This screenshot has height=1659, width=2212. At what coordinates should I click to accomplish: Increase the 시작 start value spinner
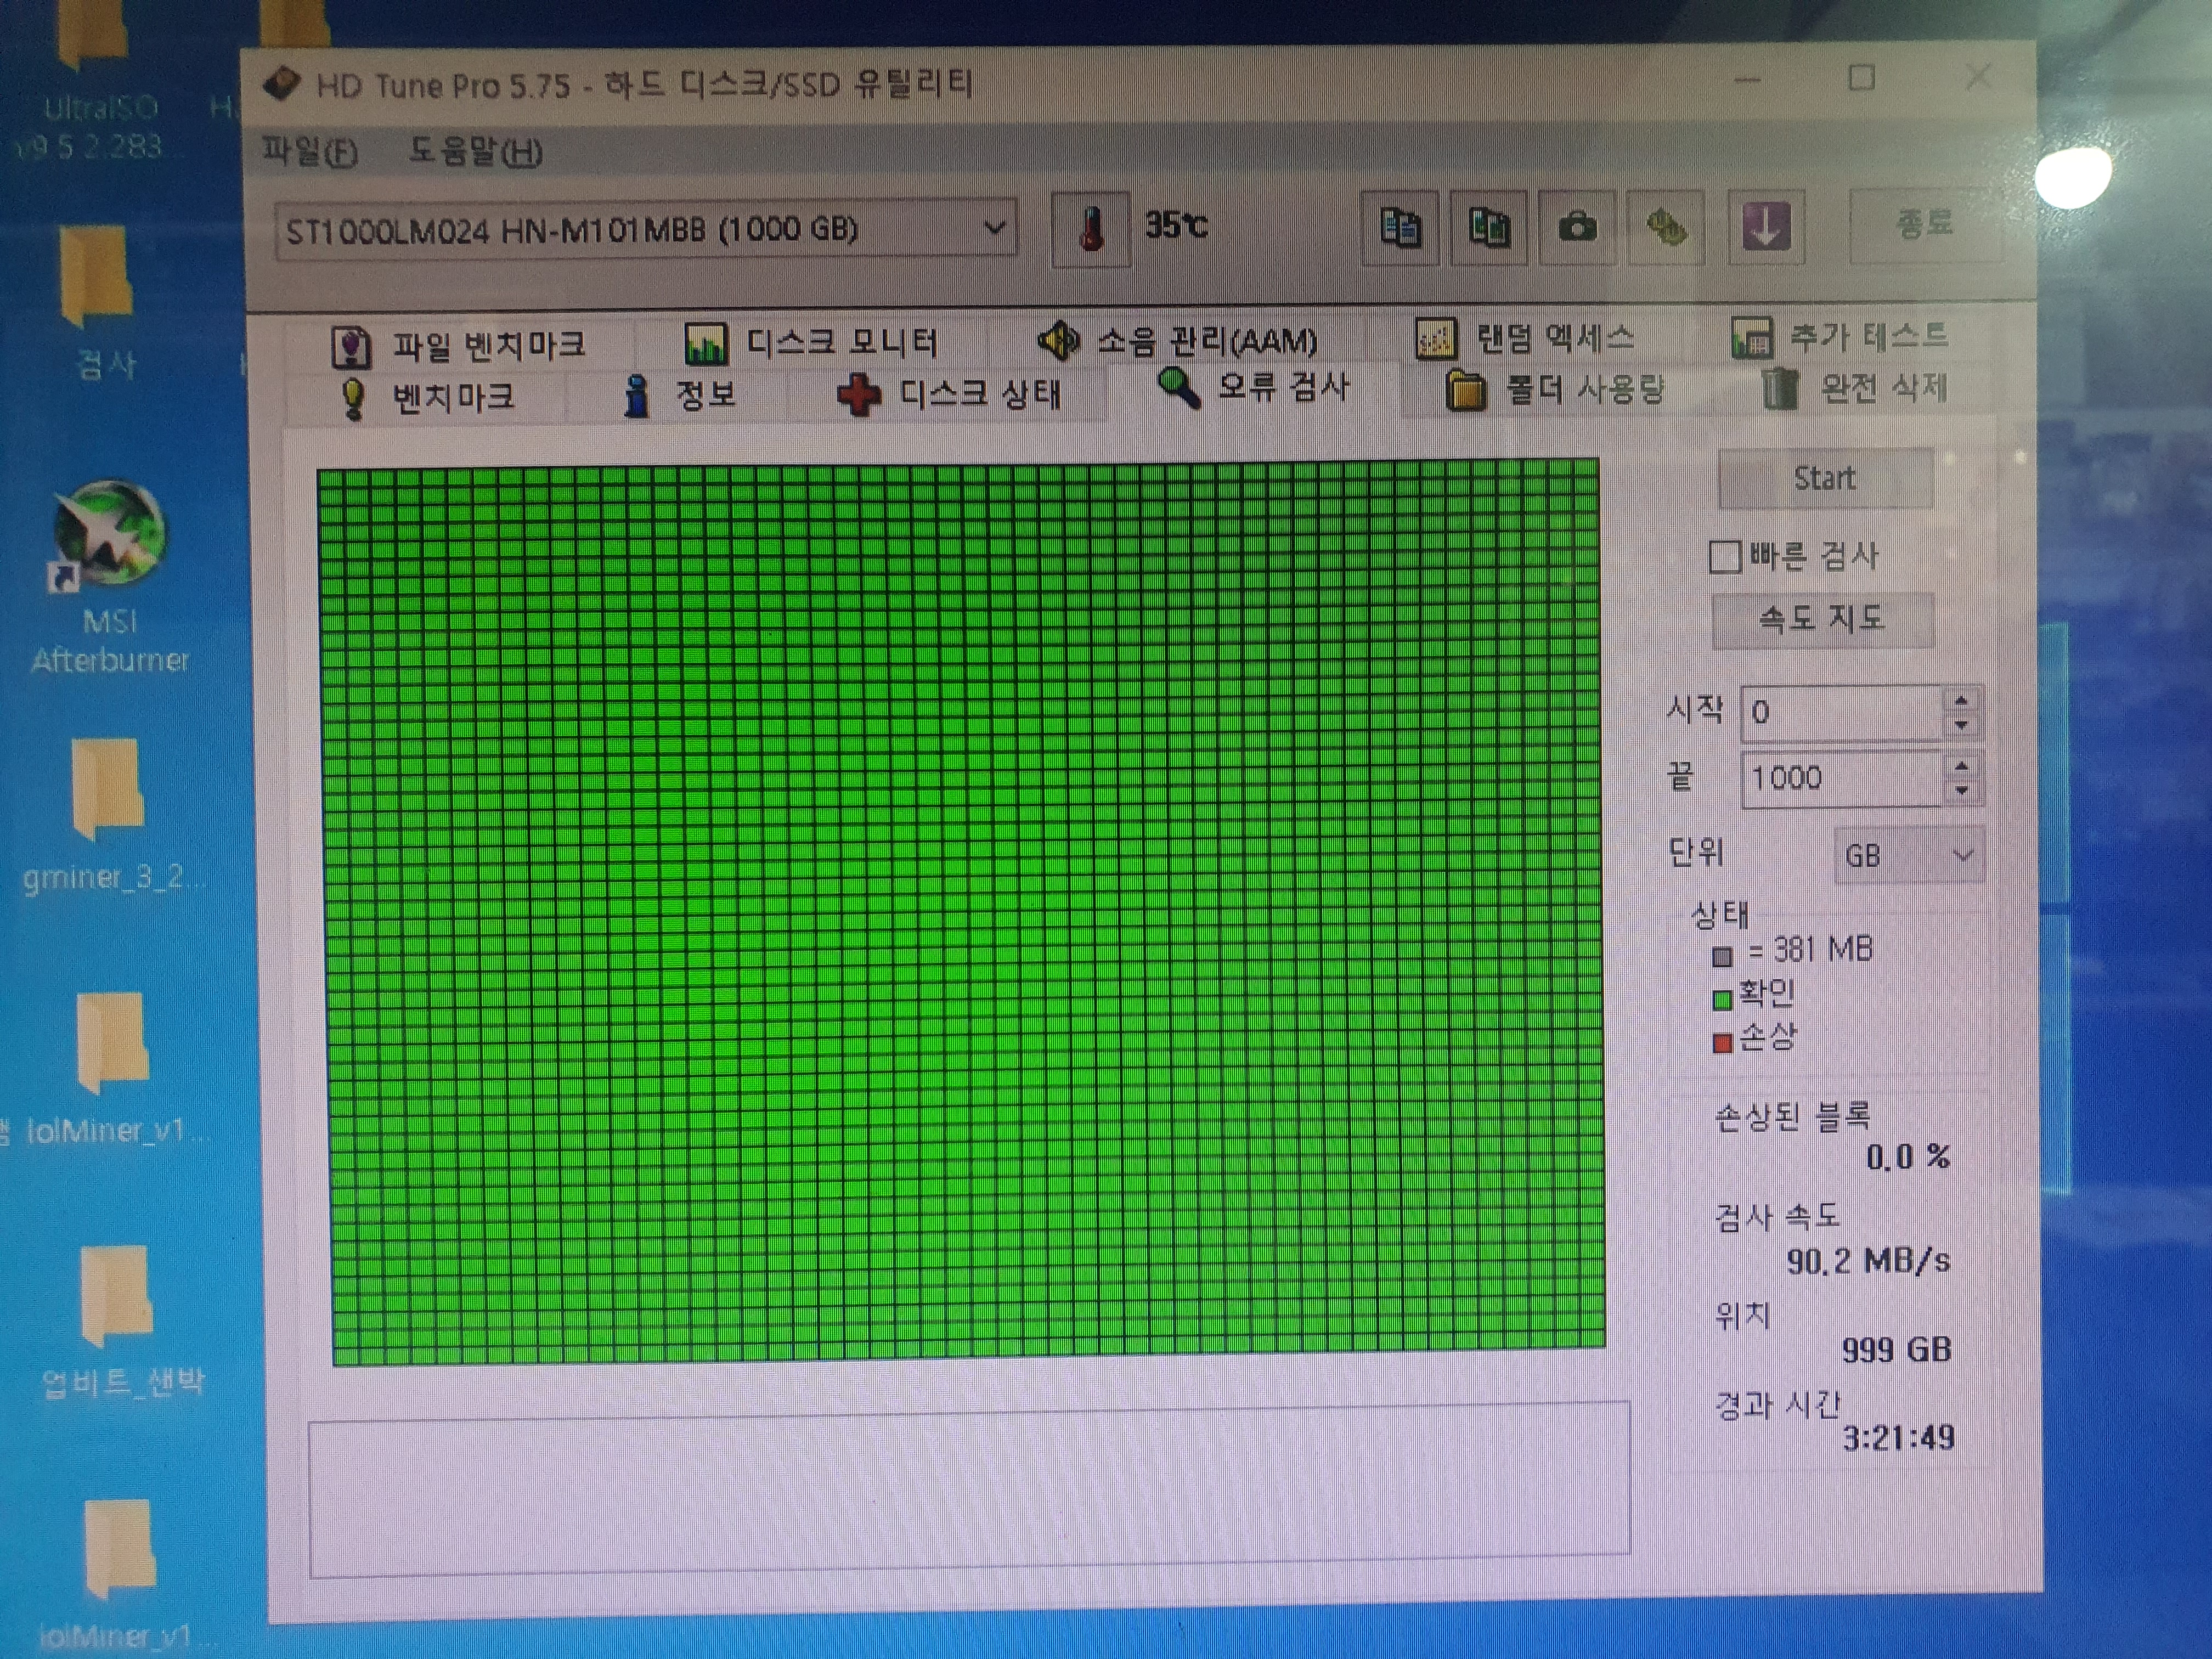click(1962, 700)
